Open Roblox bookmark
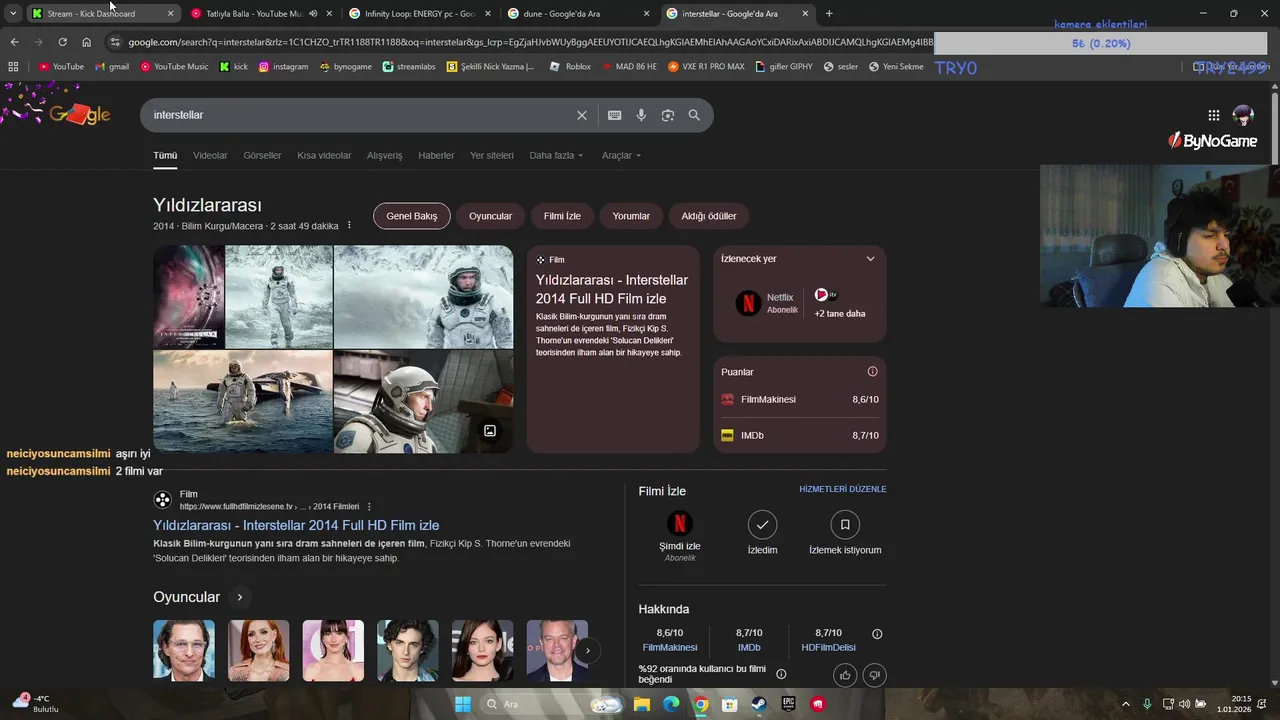The height and width of the screenshot is (720, 1280). coord(570,67)
